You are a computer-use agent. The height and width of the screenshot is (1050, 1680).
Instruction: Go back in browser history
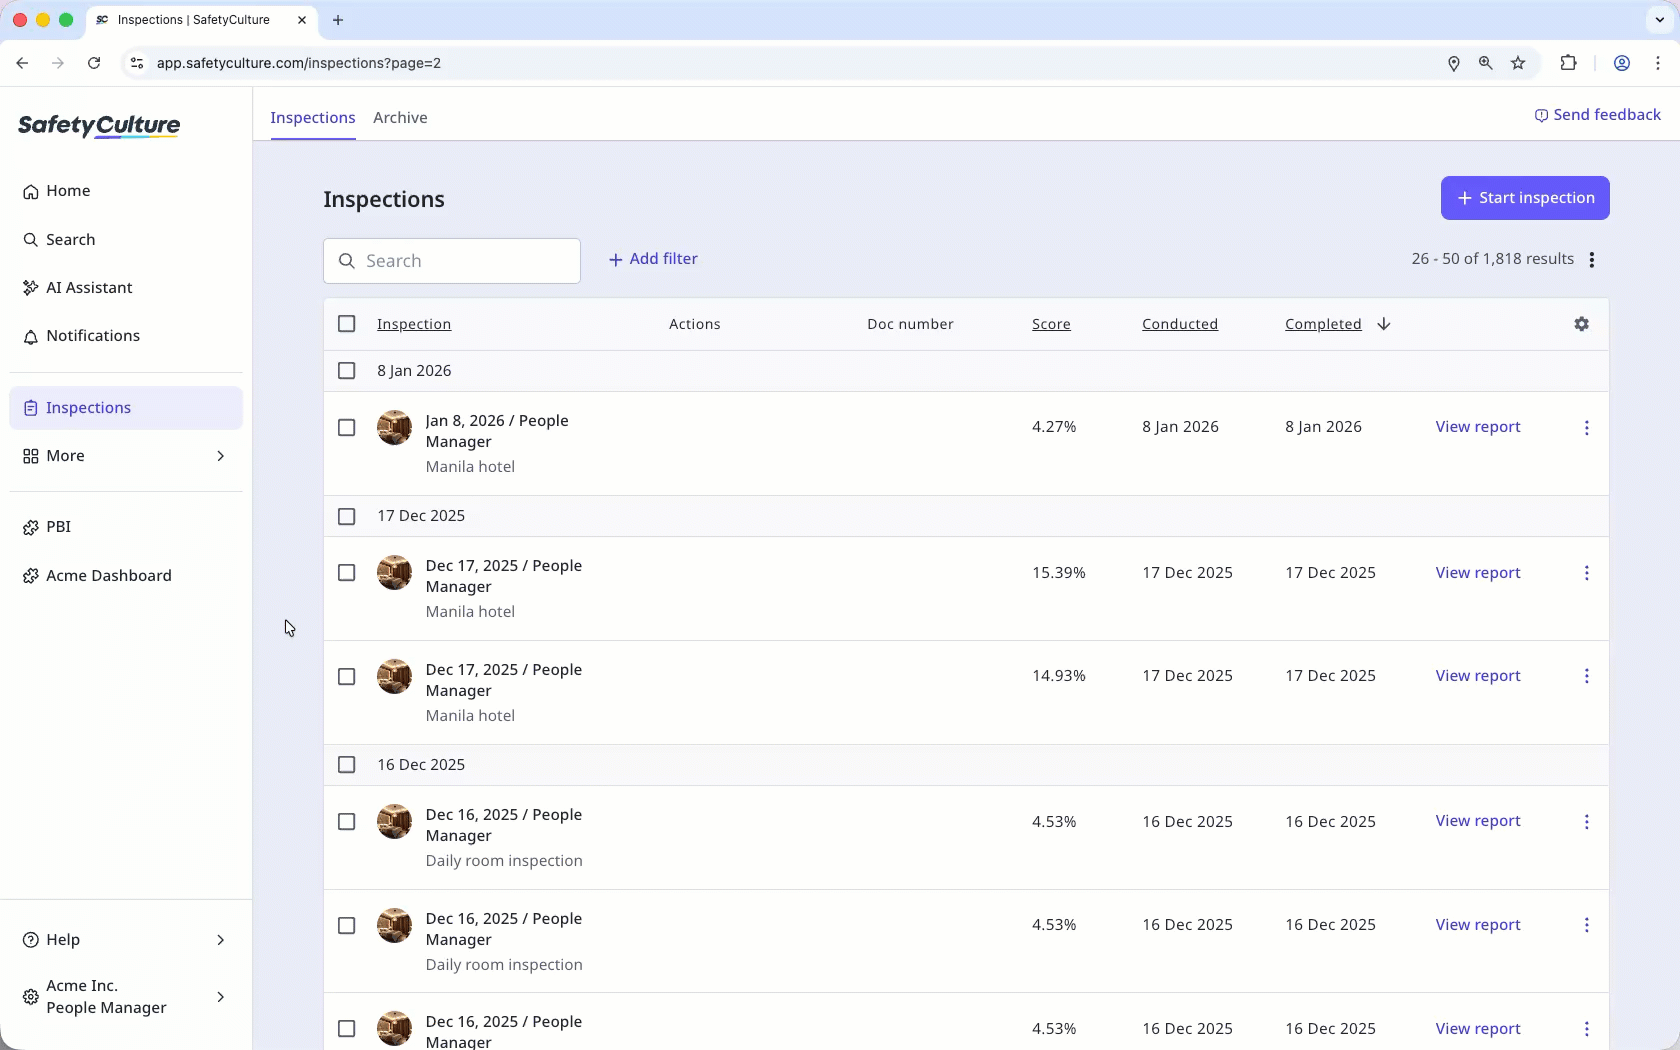click(22, 63)
